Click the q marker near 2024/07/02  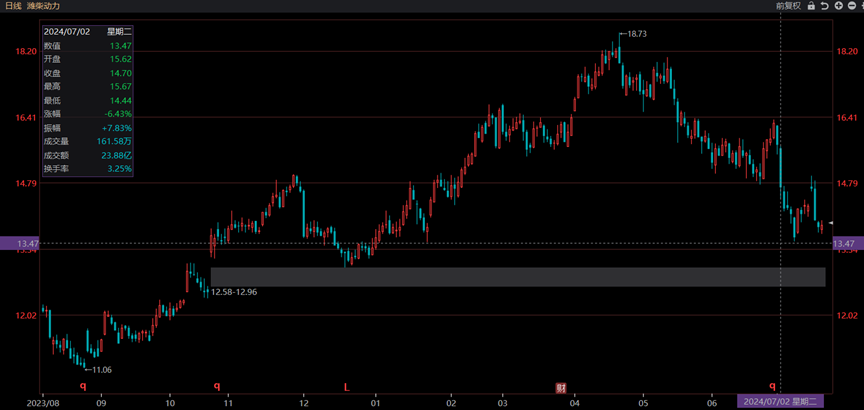click(772, 386)
